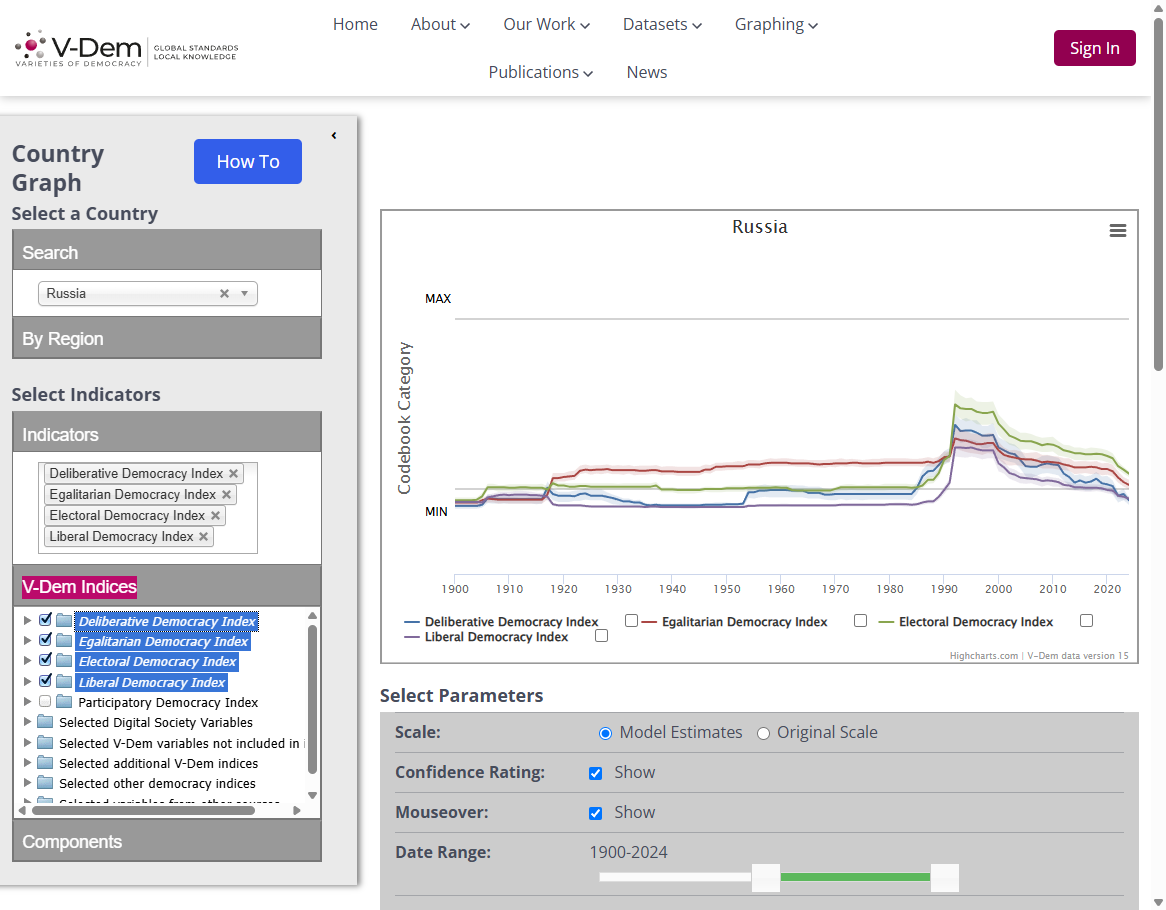The height and width of the screenshot is (910, 1166).
Task: Open the Our Work menu
Action: point(547,25)
